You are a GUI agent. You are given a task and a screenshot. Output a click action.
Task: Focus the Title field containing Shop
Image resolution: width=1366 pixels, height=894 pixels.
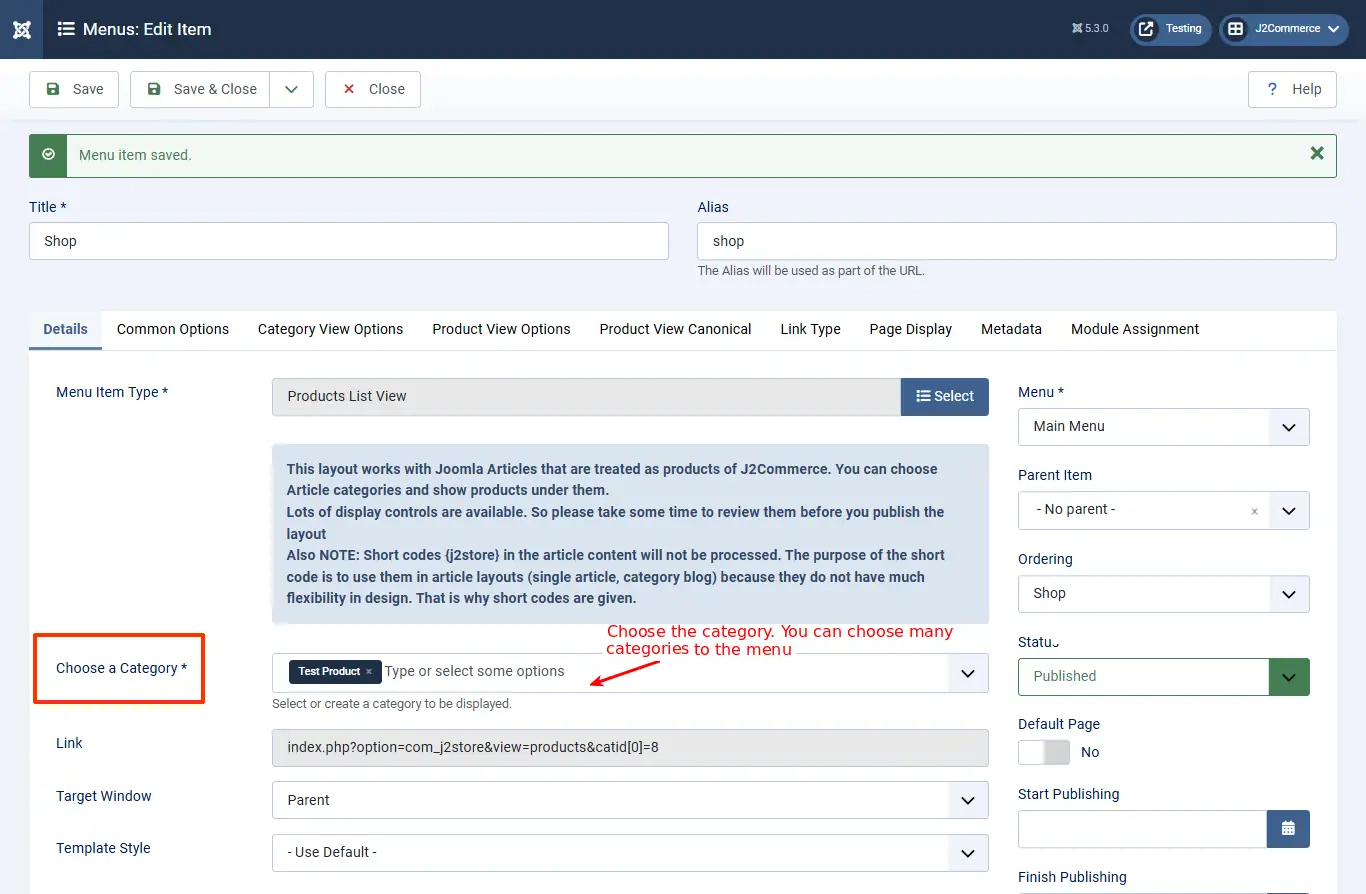(349, 241)
